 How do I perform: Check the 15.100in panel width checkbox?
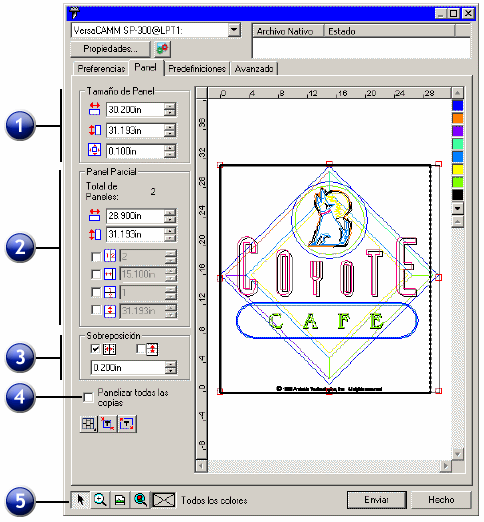pyautogui.click(x=96, y=274)
